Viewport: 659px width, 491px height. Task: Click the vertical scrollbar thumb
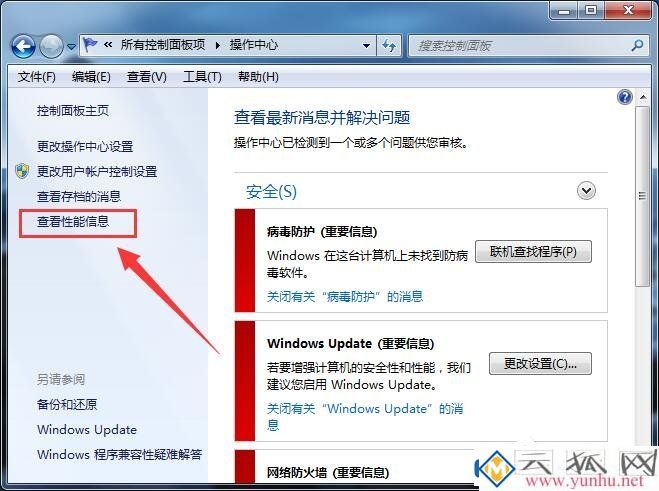coord(642,196)
